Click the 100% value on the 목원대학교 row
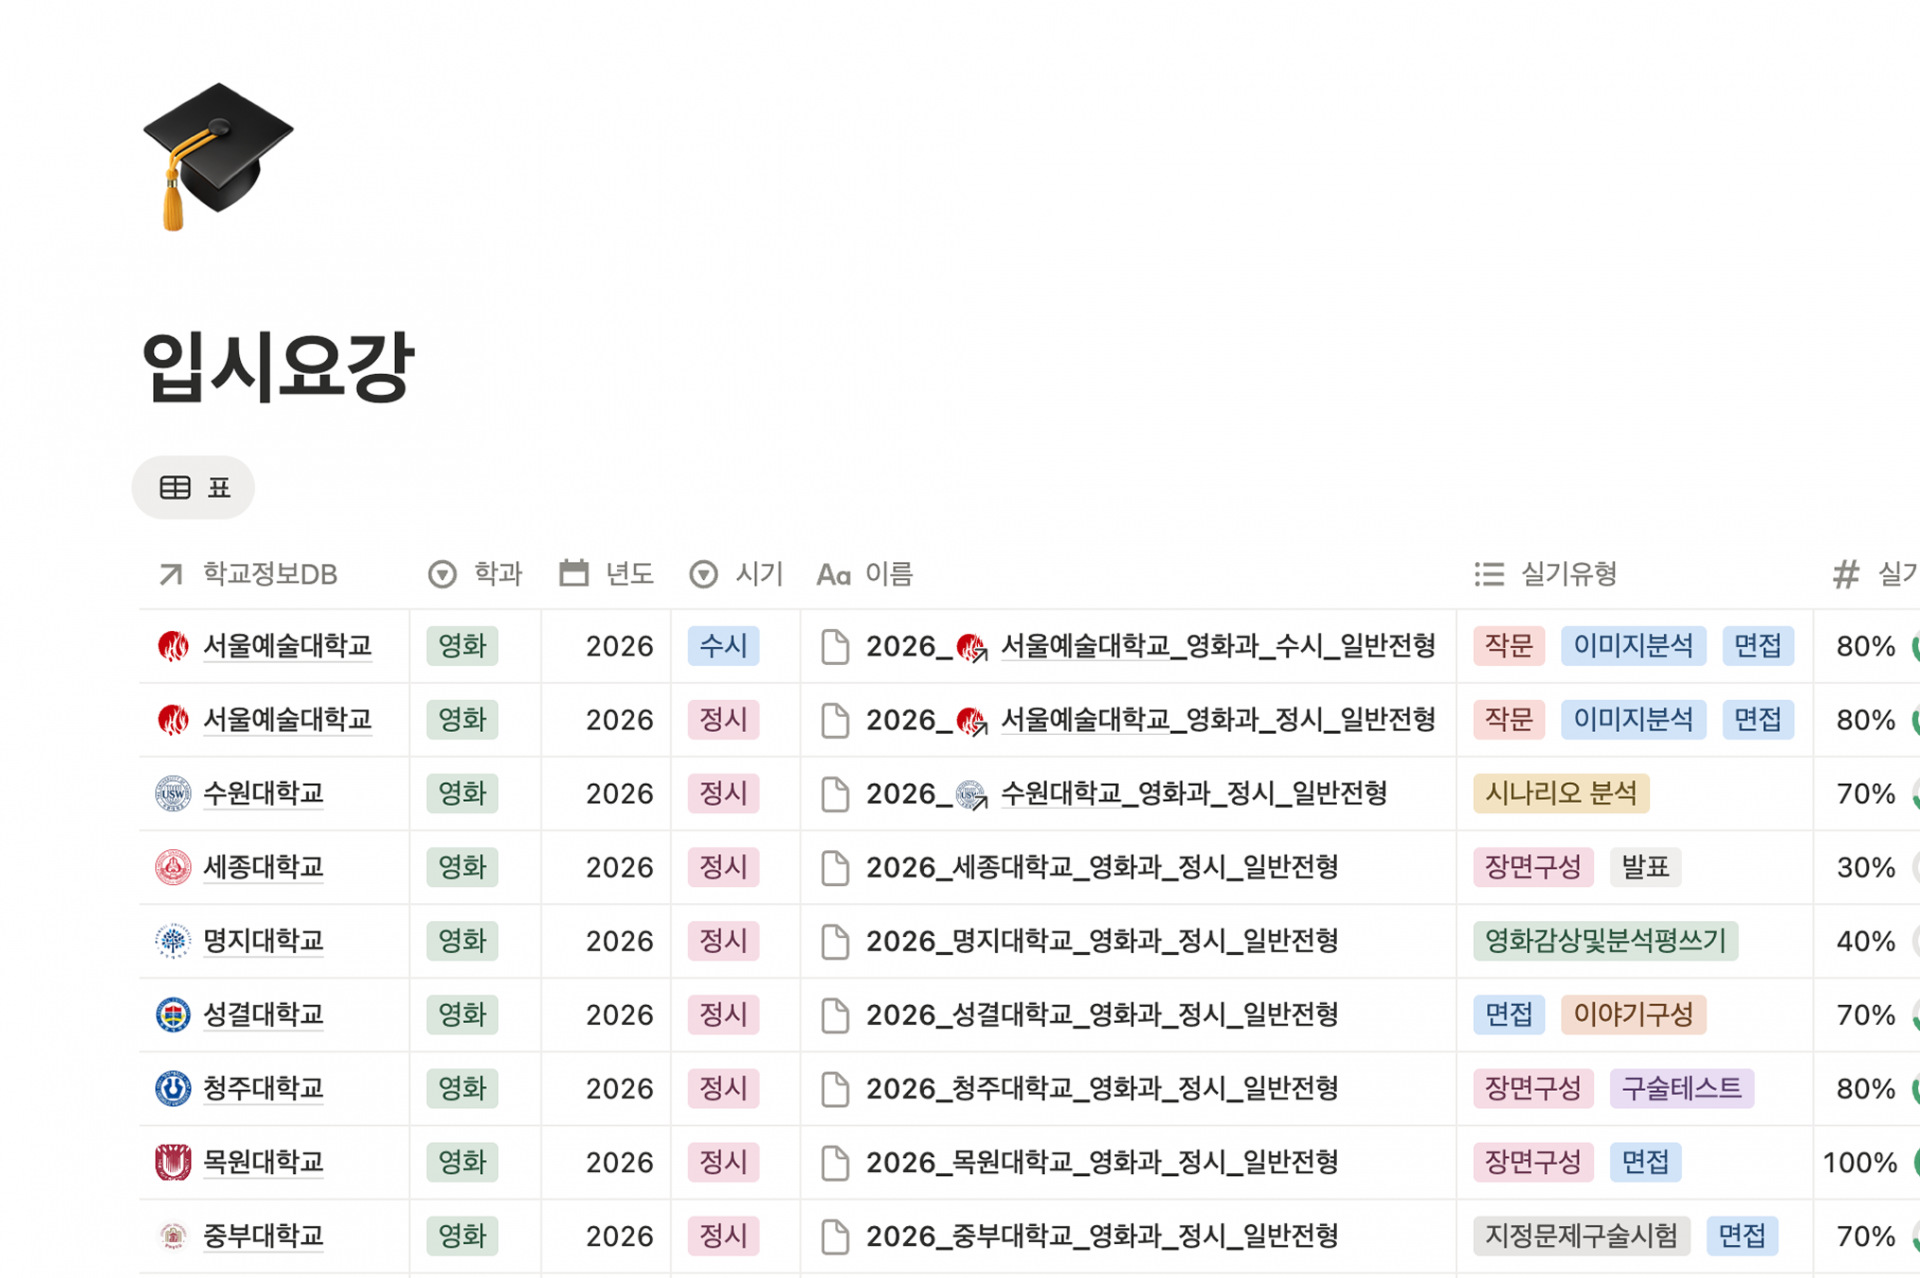This screenshot has width=1920, height=1278. (1860, 1162)
